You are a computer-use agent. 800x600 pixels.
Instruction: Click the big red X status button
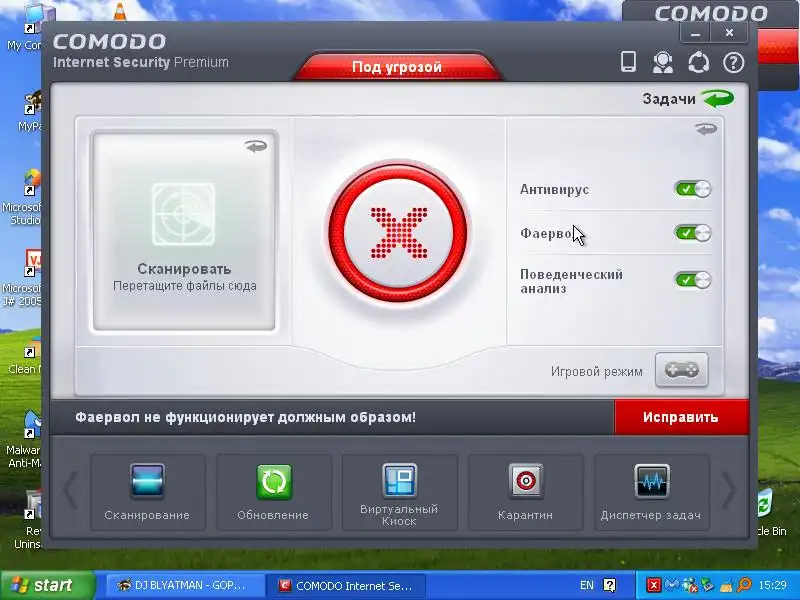pos(398,233)
